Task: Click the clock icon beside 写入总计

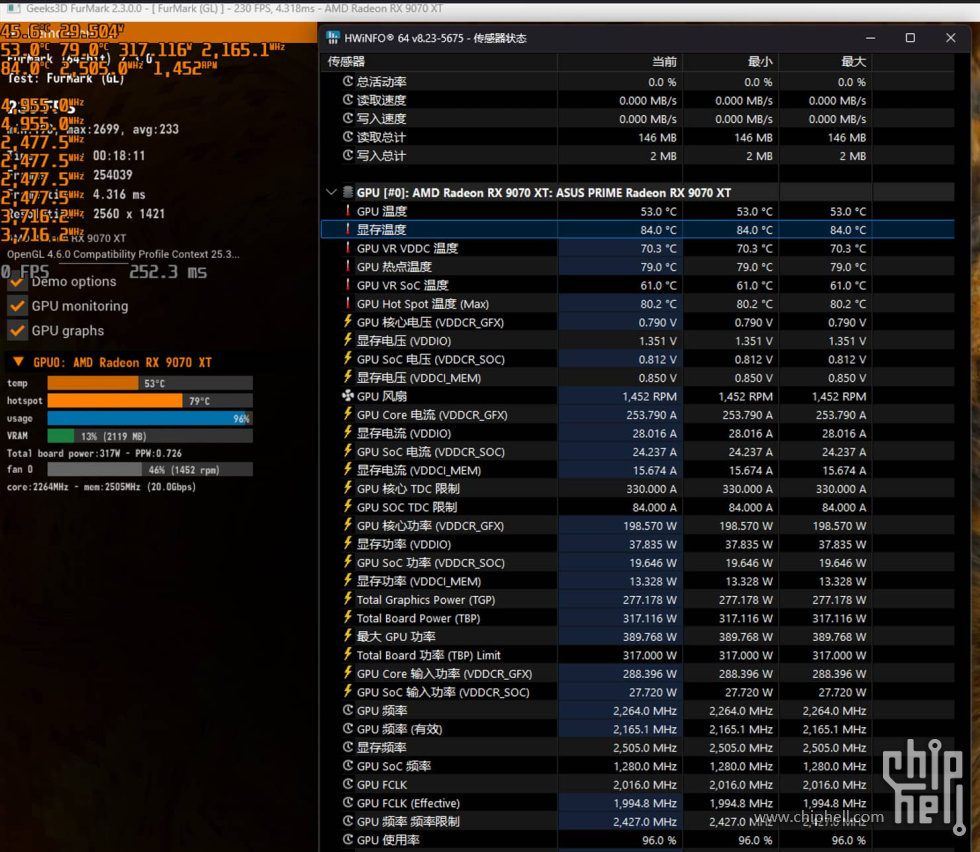Action: [x=348, y=155]
